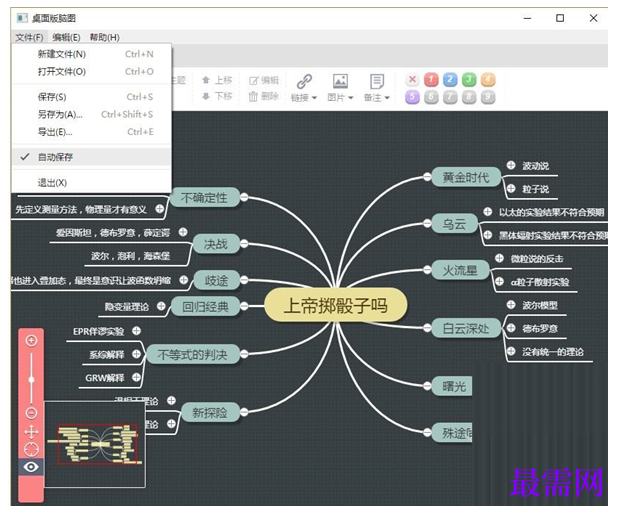Click the blue priority 2 icon
The height and width of the screenshot is (514, 622).
450,80
